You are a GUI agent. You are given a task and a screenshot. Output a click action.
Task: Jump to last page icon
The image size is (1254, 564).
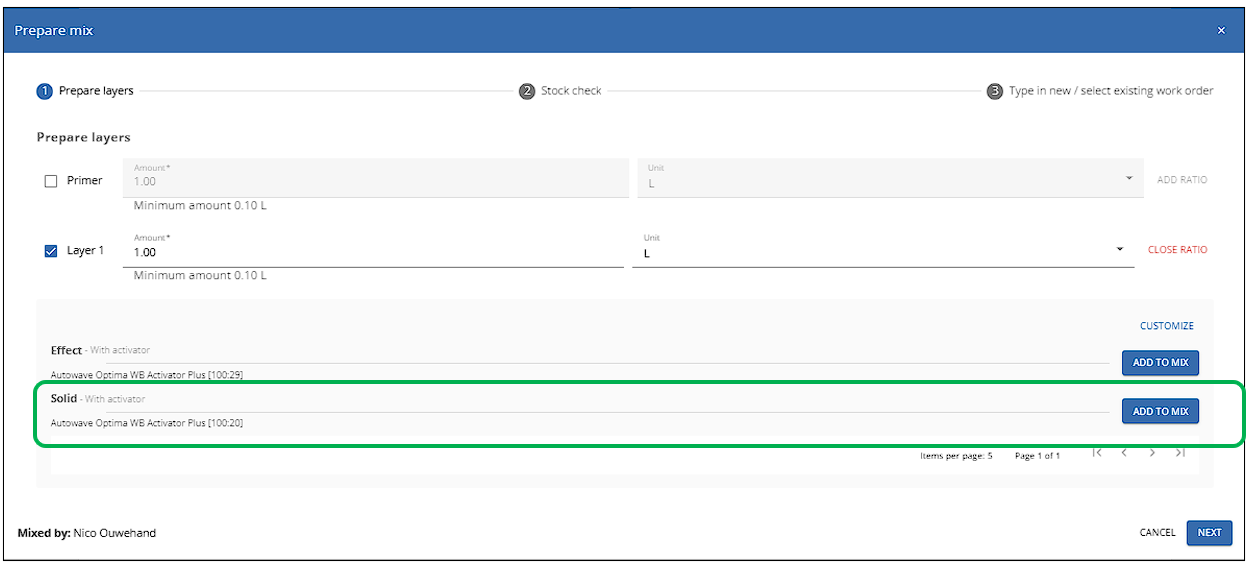click(x=1180, y=453)
